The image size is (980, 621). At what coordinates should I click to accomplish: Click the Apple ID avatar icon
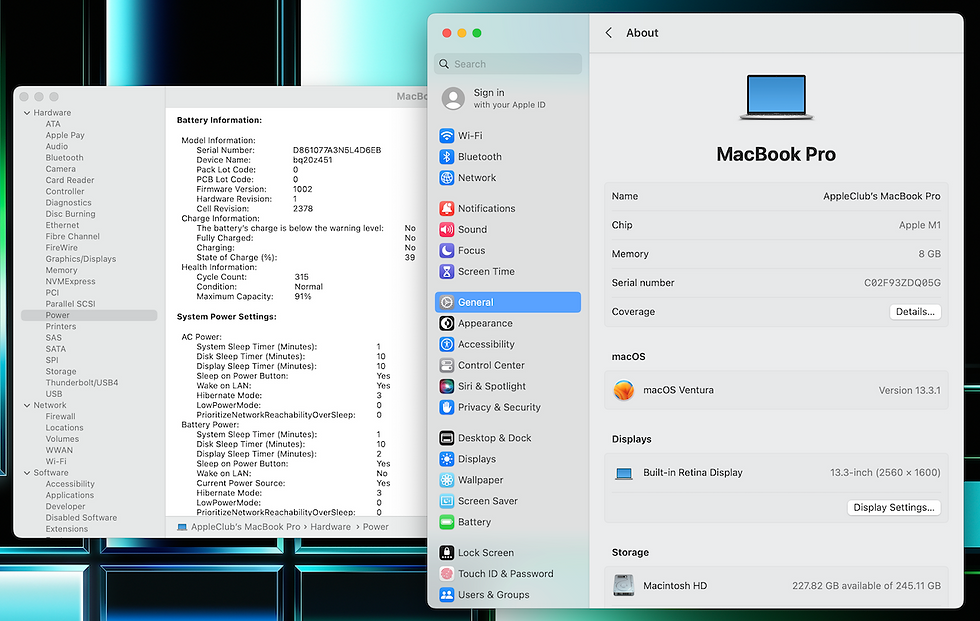(453, 99)
